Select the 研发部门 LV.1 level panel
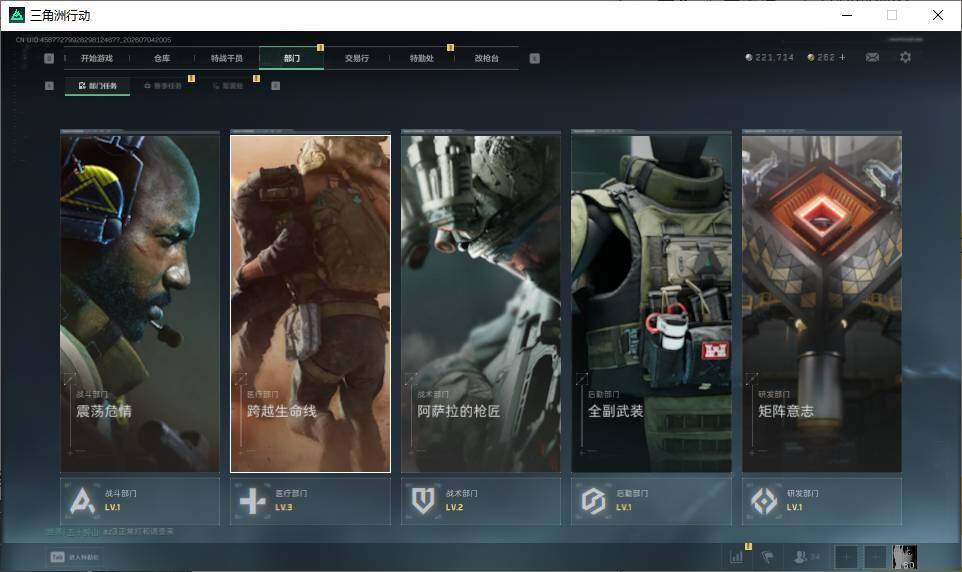 tap(822, 501)
